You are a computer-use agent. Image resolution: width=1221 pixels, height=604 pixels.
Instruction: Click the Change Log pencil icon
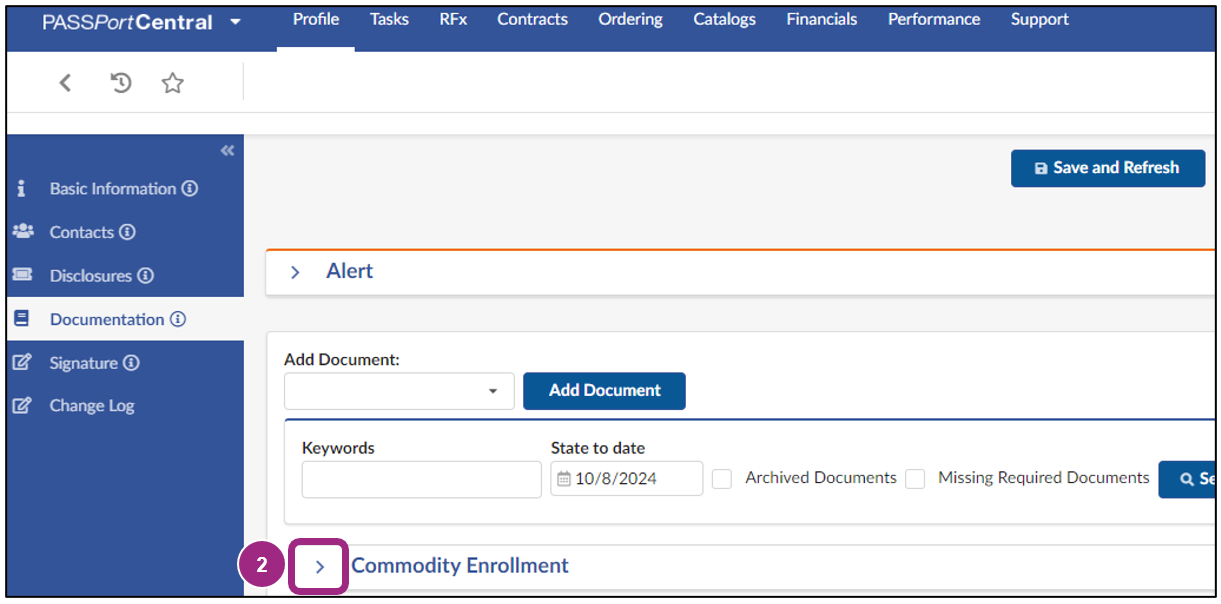coord(22,405)
